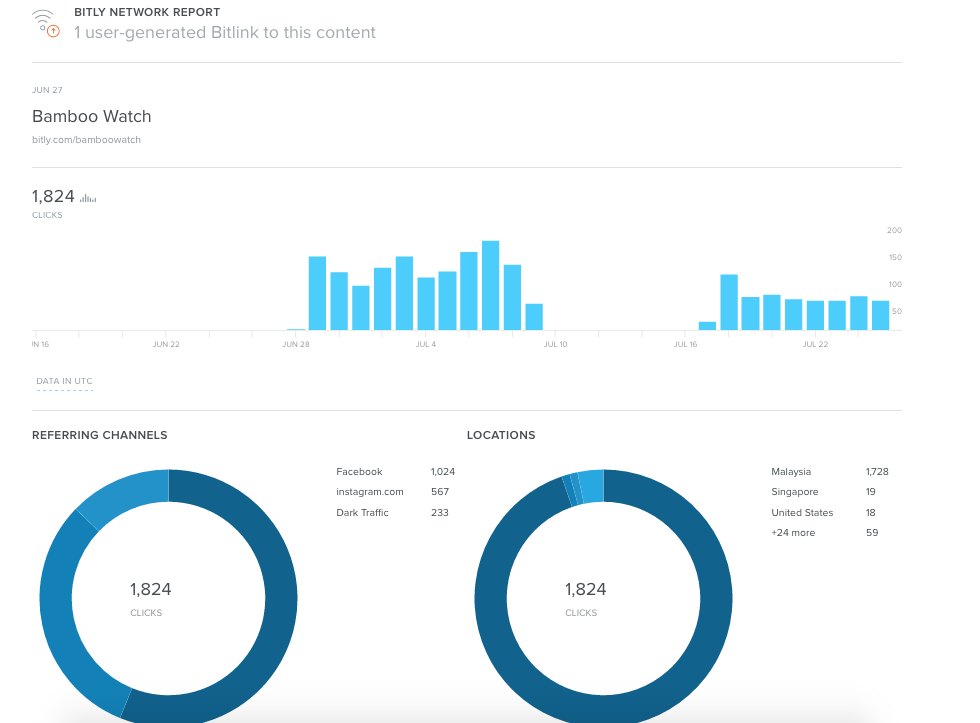
Task: Select Dark Traffic in the channels legend
Action: pos(362,512)
